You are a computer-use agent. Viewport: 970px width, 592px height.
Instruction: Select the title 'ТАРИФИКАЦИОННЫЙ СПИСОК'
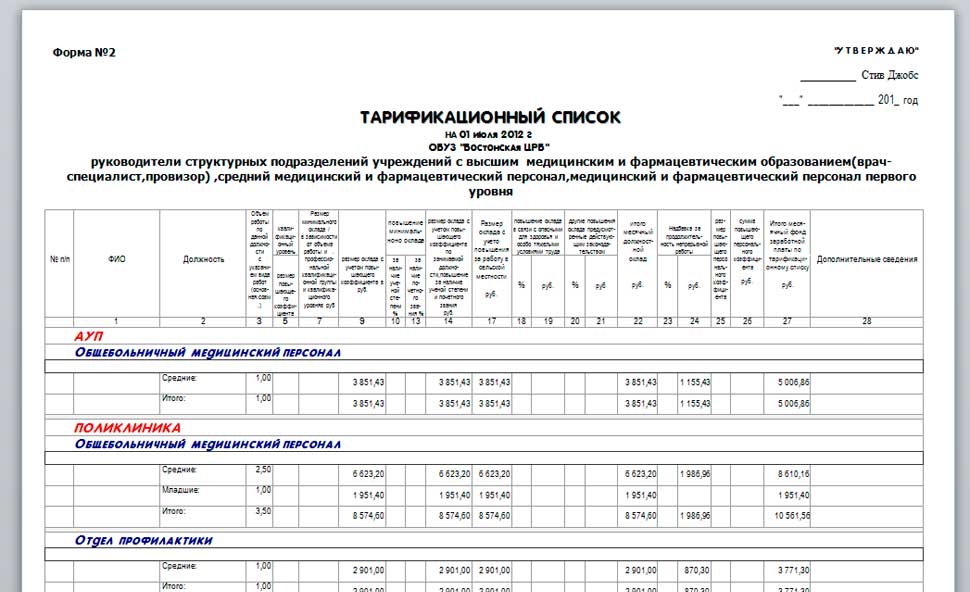pyautogui.click(x=490, y=118)
